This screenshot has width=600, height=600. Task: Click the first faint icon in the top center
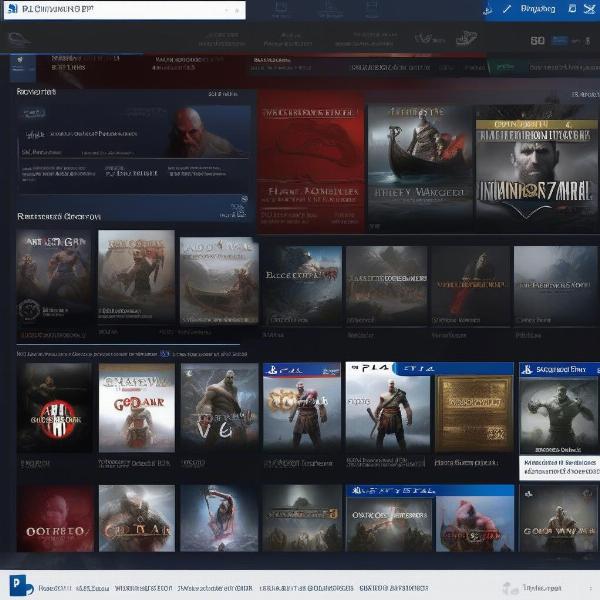(x=281, y=10)
